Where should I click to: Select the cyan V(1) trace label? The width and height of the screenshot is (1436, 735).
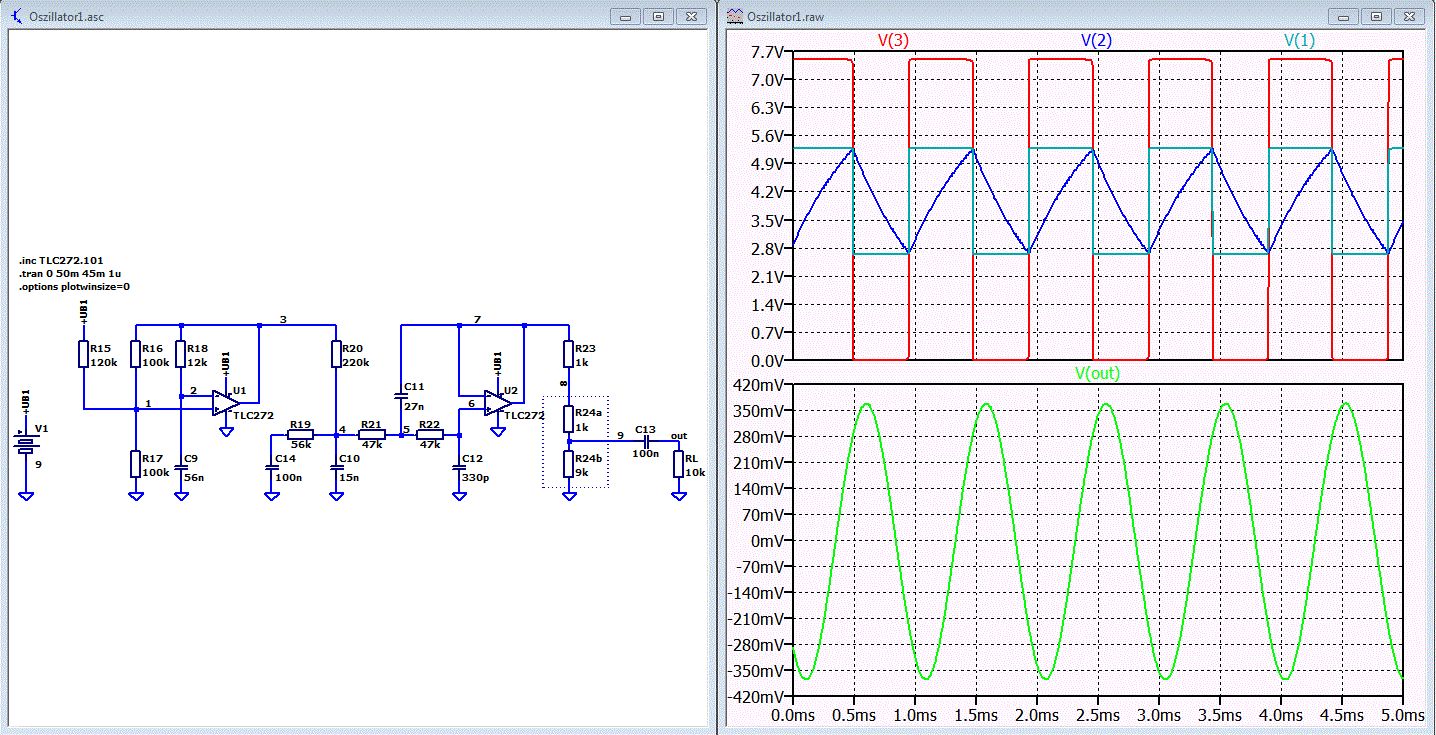pyautogui.click(x=1299, y=41)
